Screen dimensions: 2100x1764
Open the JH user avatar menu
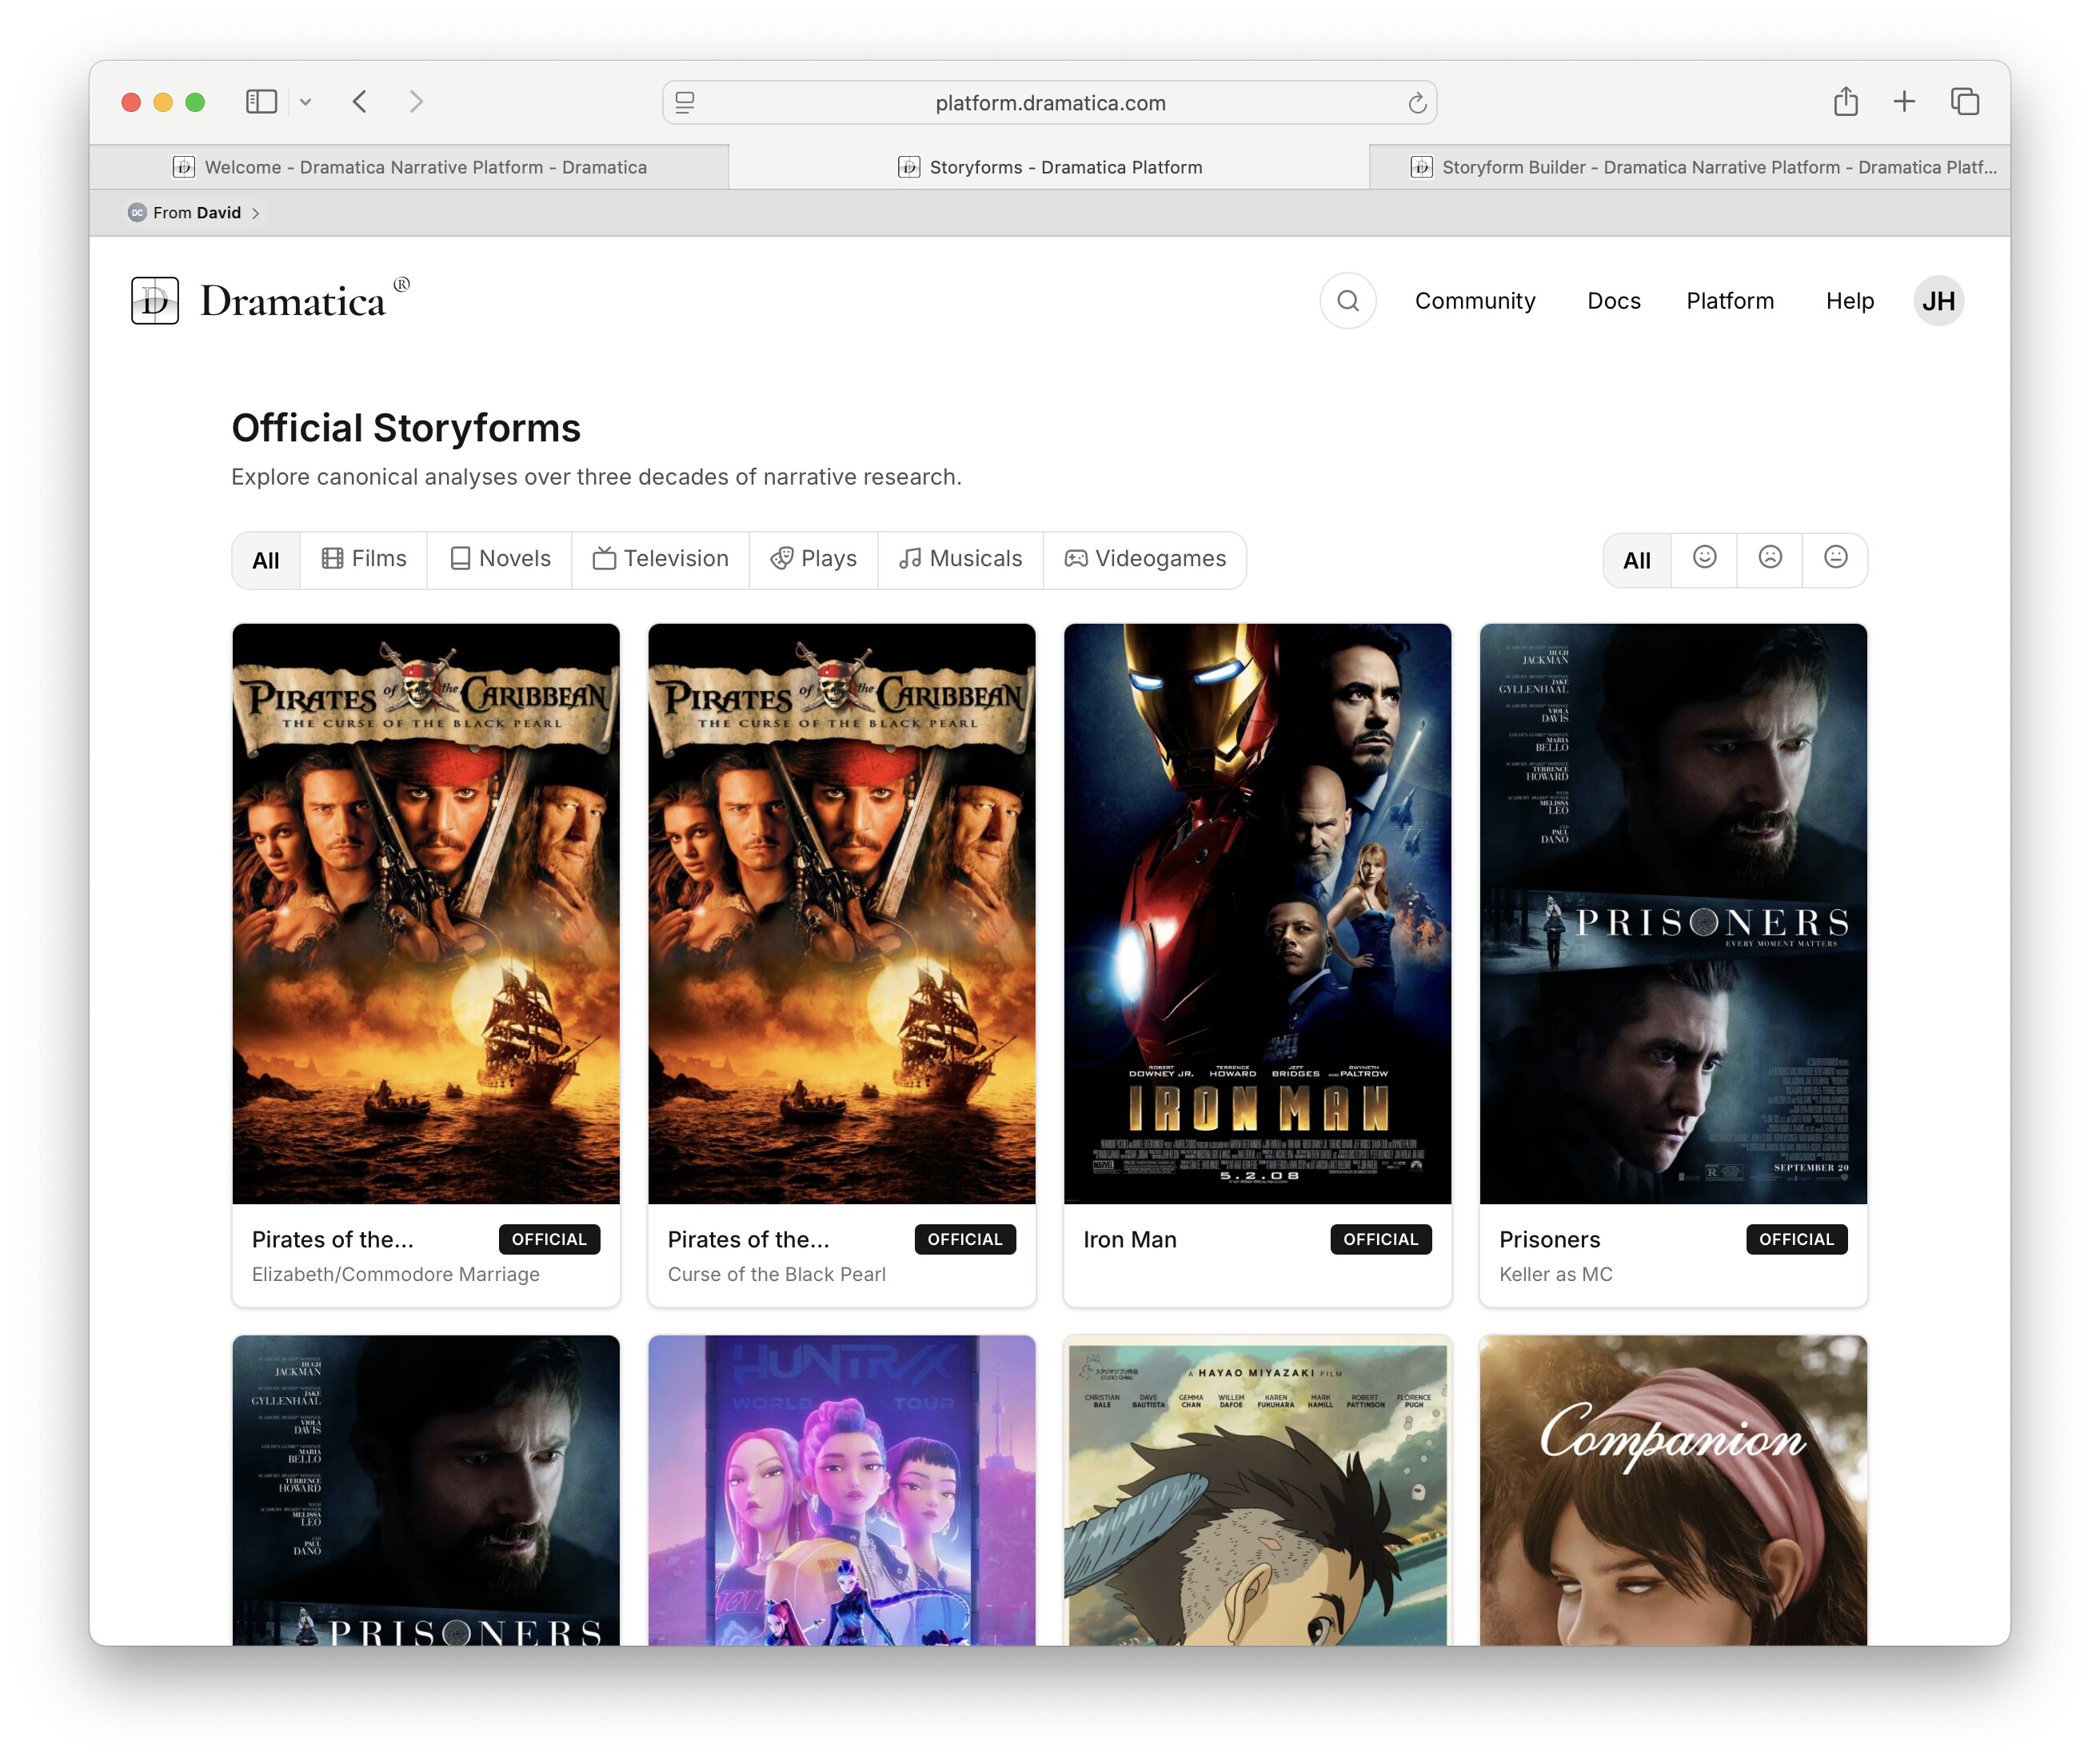tap(1937, 301)
